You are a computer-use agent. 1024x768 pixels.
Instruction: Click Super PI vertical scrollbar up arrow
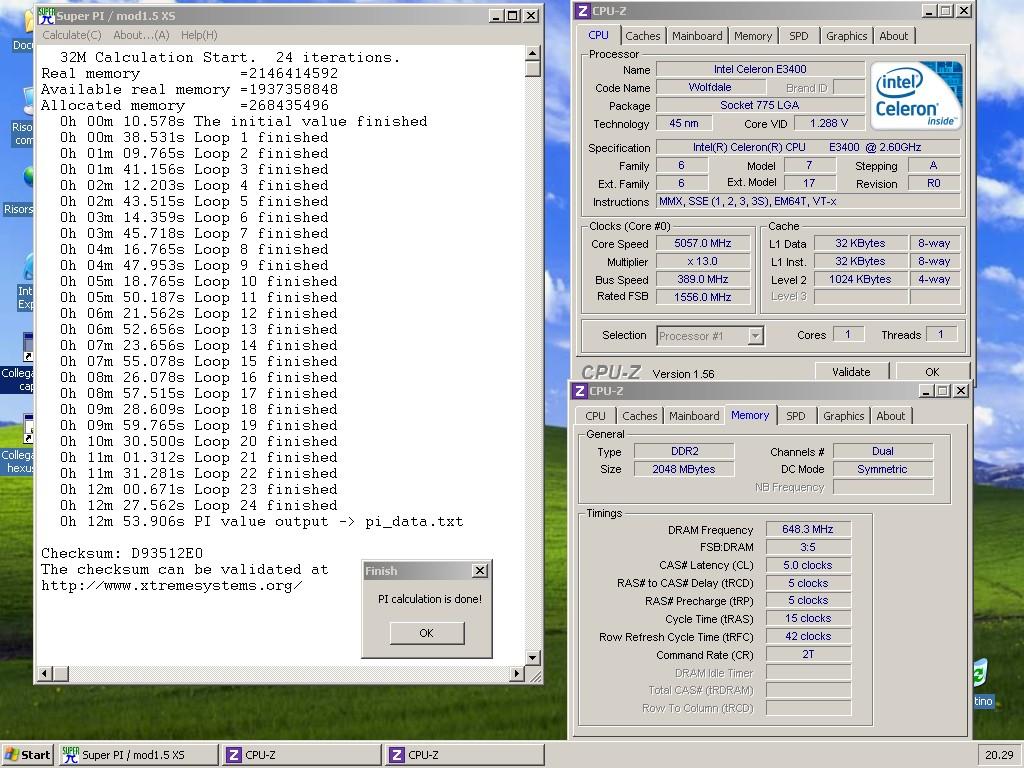pos(533,53)
